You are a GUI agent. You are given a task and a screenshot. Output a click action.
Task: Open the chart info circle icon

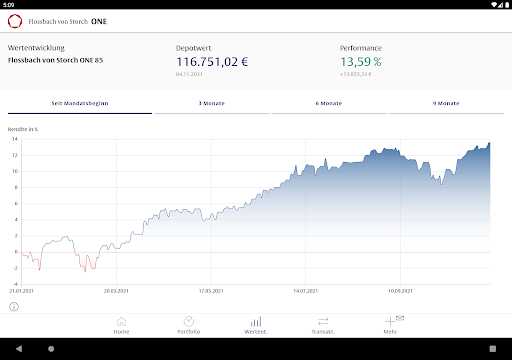(x=14, y=307)
